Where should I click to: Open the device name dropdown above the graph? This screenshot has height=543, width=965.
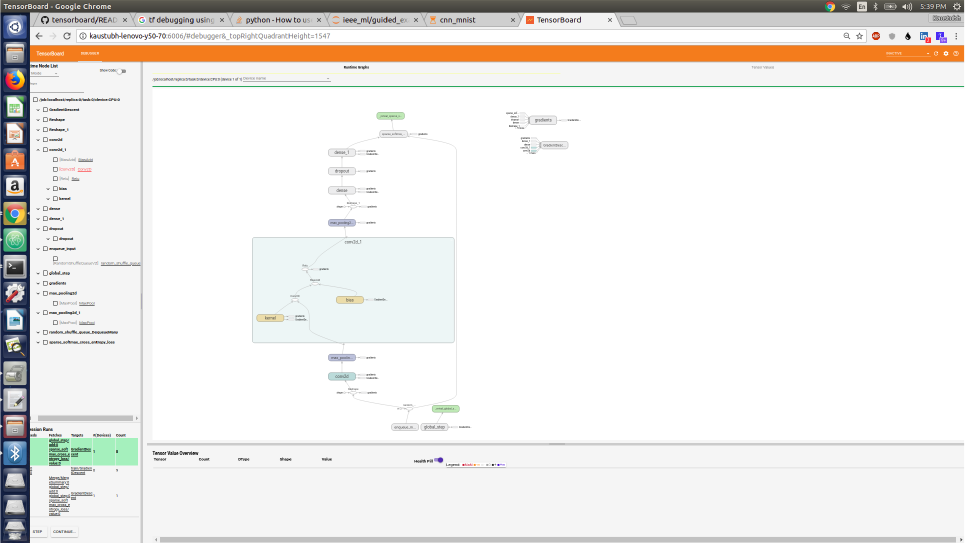click(x=286, y=79)
